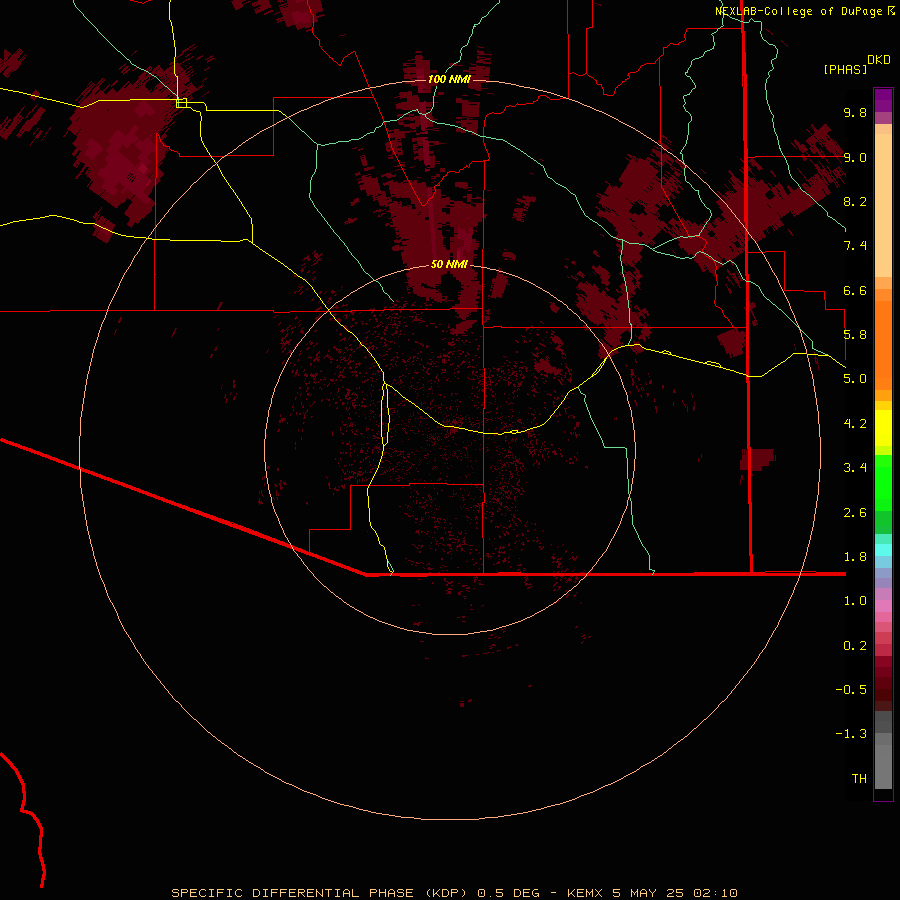This screenshot has height=900, width=900.
Task: Click the "KEMX" radar ID in the caption
Action: (585, 893)
